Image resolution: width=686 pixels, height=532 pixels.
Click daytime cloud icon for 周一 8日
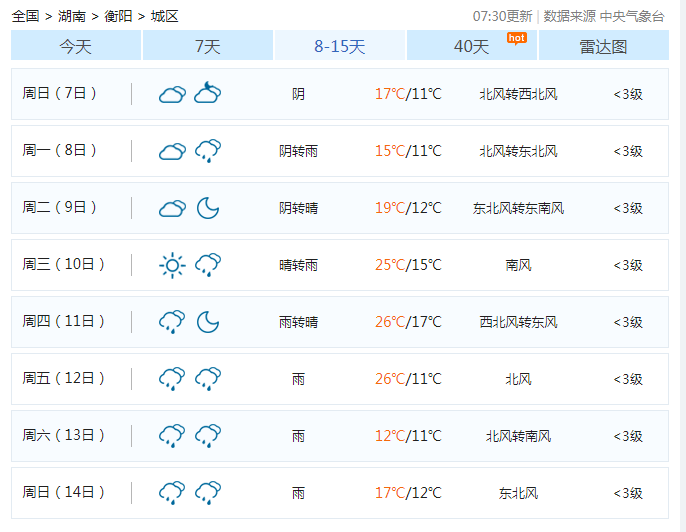(x=172, y=151)
